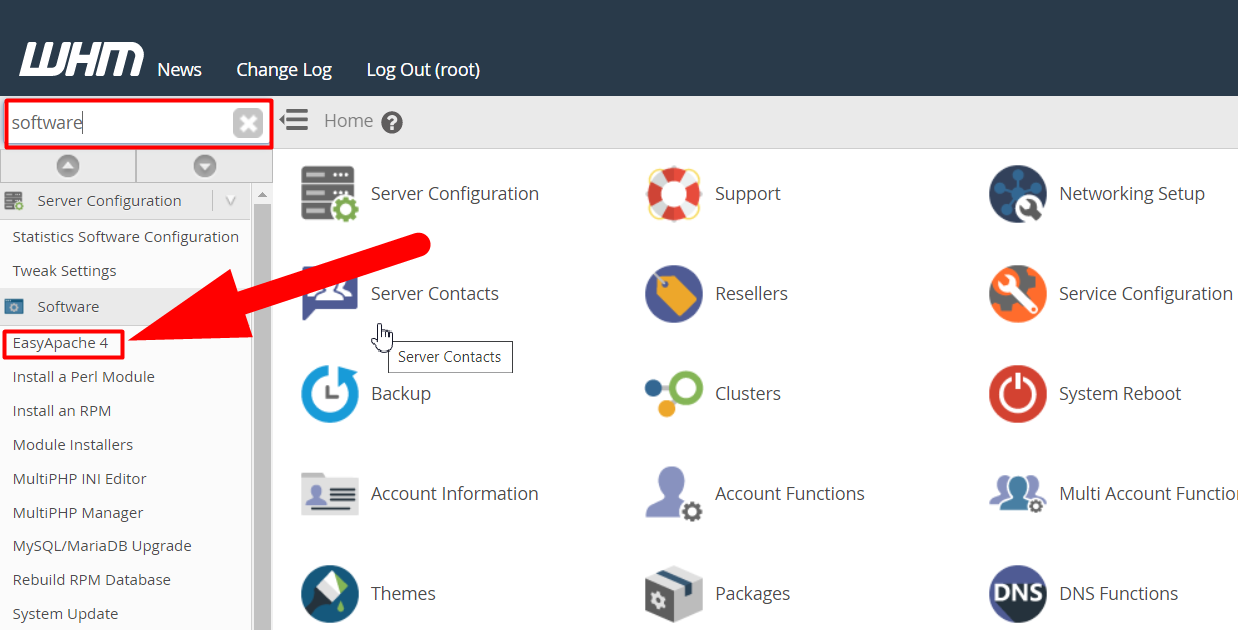Click the WHM logo
Screen dimensions: 1238x630
[82, 60]
